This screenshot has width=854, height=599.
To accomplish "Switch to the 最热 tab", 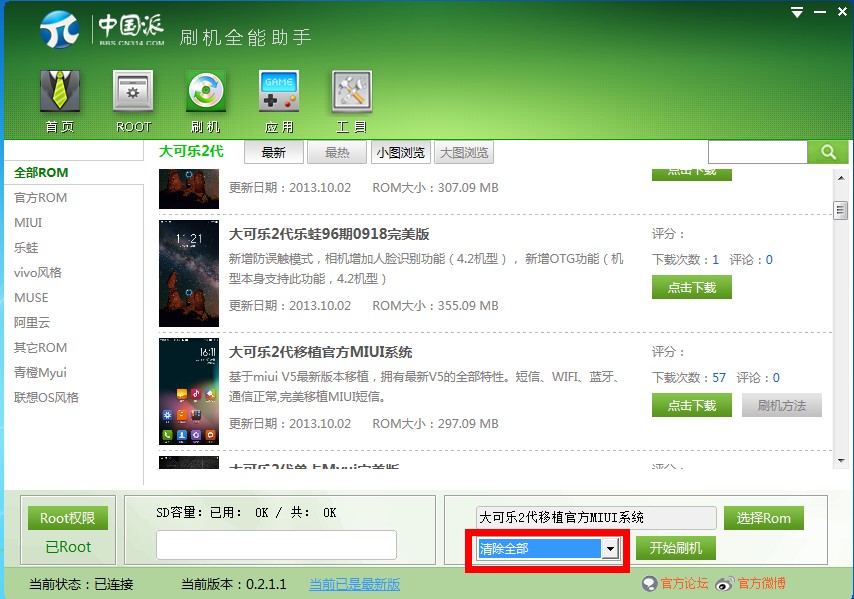I will [x=337, y=152].
